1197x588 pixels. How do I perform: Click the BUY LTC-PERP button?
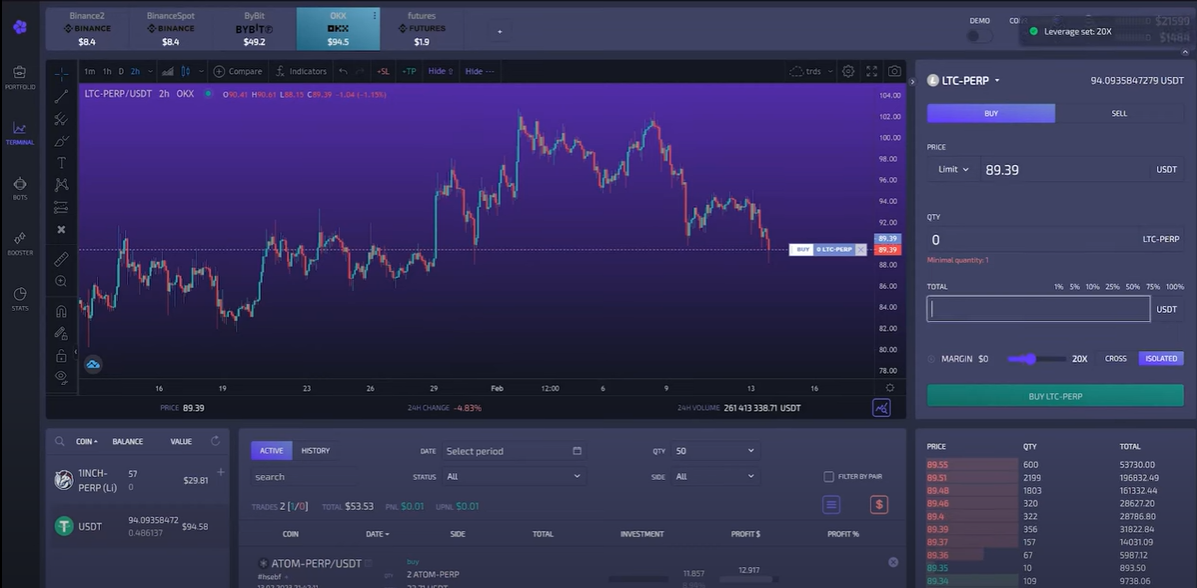[x=1055, y=396]
